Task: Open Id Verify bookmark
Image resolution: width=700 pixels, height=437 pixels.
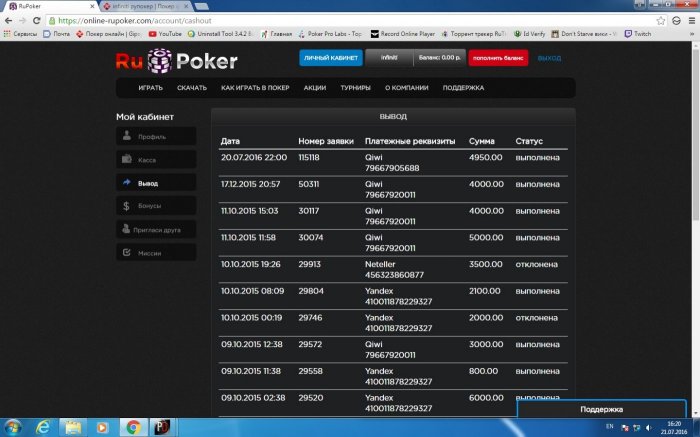Action: 529,33
